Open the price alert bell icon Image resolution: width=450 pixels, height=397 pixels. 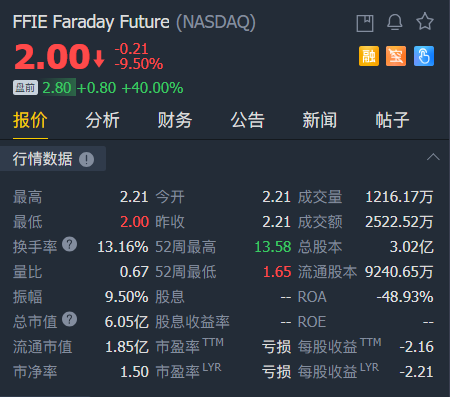point(395,23)
